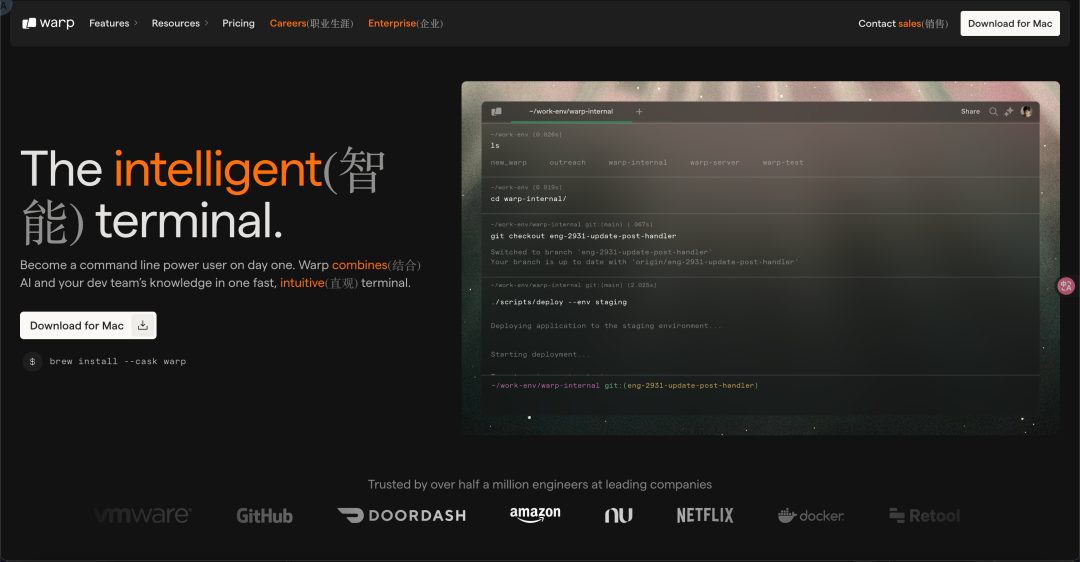Click the DoorDash logo

(x=402, y=515)
